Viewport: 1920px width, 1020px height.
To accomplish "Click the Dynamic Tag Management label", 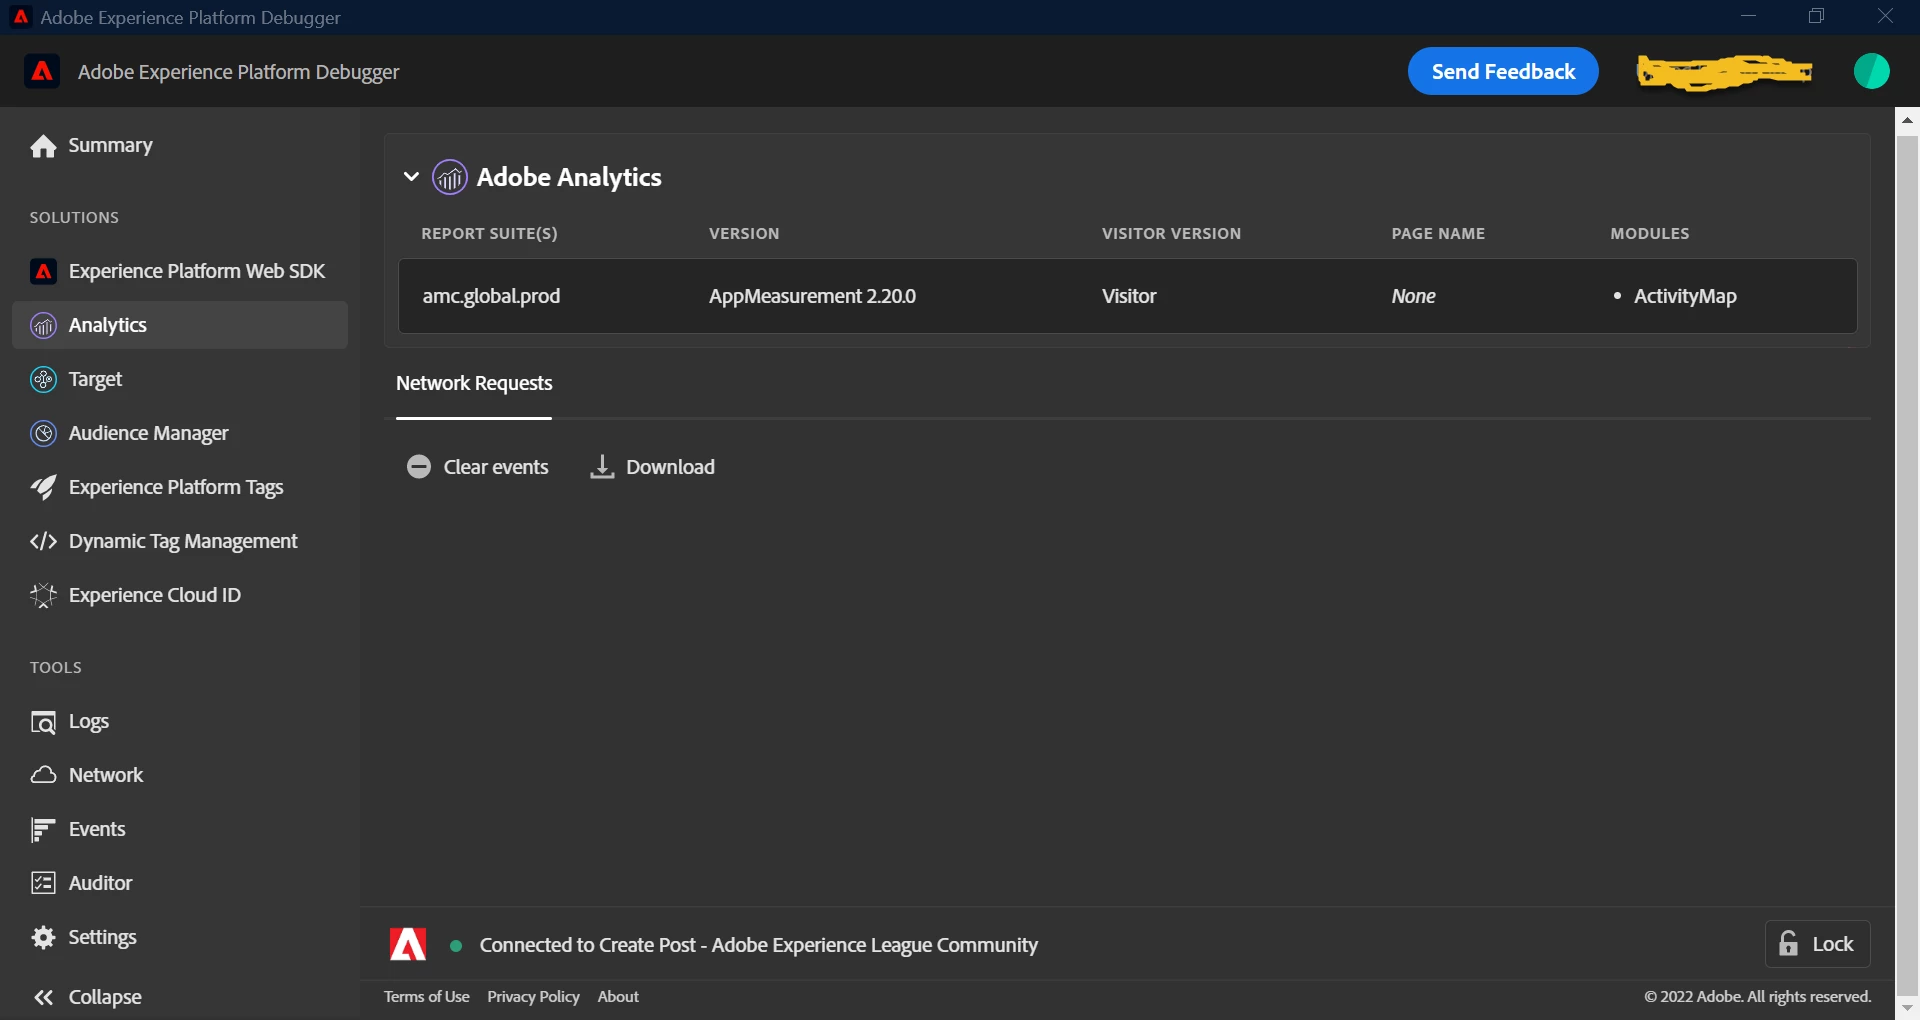I will point(183,541).
